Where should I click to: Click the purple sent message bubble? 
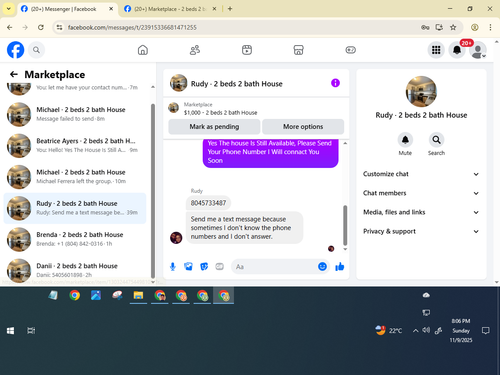tap(270, 153)
